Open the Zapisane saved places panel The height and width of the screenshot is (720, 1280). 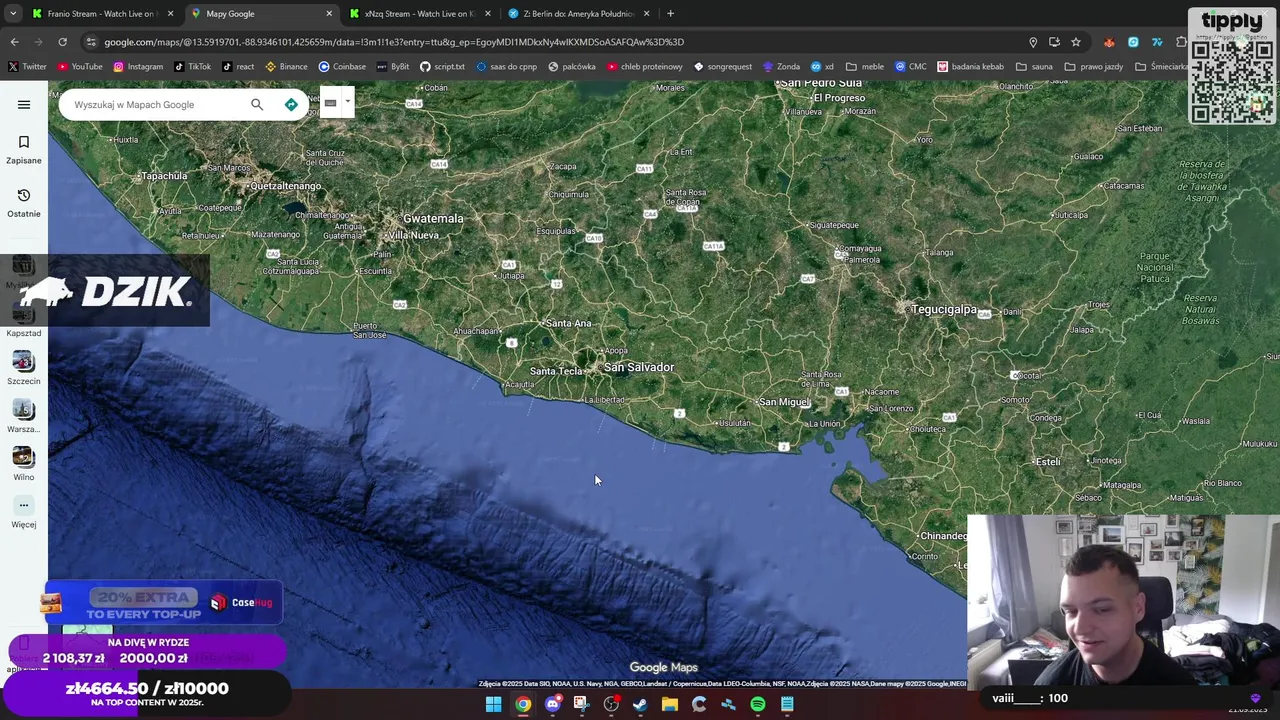pyautogui.click(x=24, y=150)
